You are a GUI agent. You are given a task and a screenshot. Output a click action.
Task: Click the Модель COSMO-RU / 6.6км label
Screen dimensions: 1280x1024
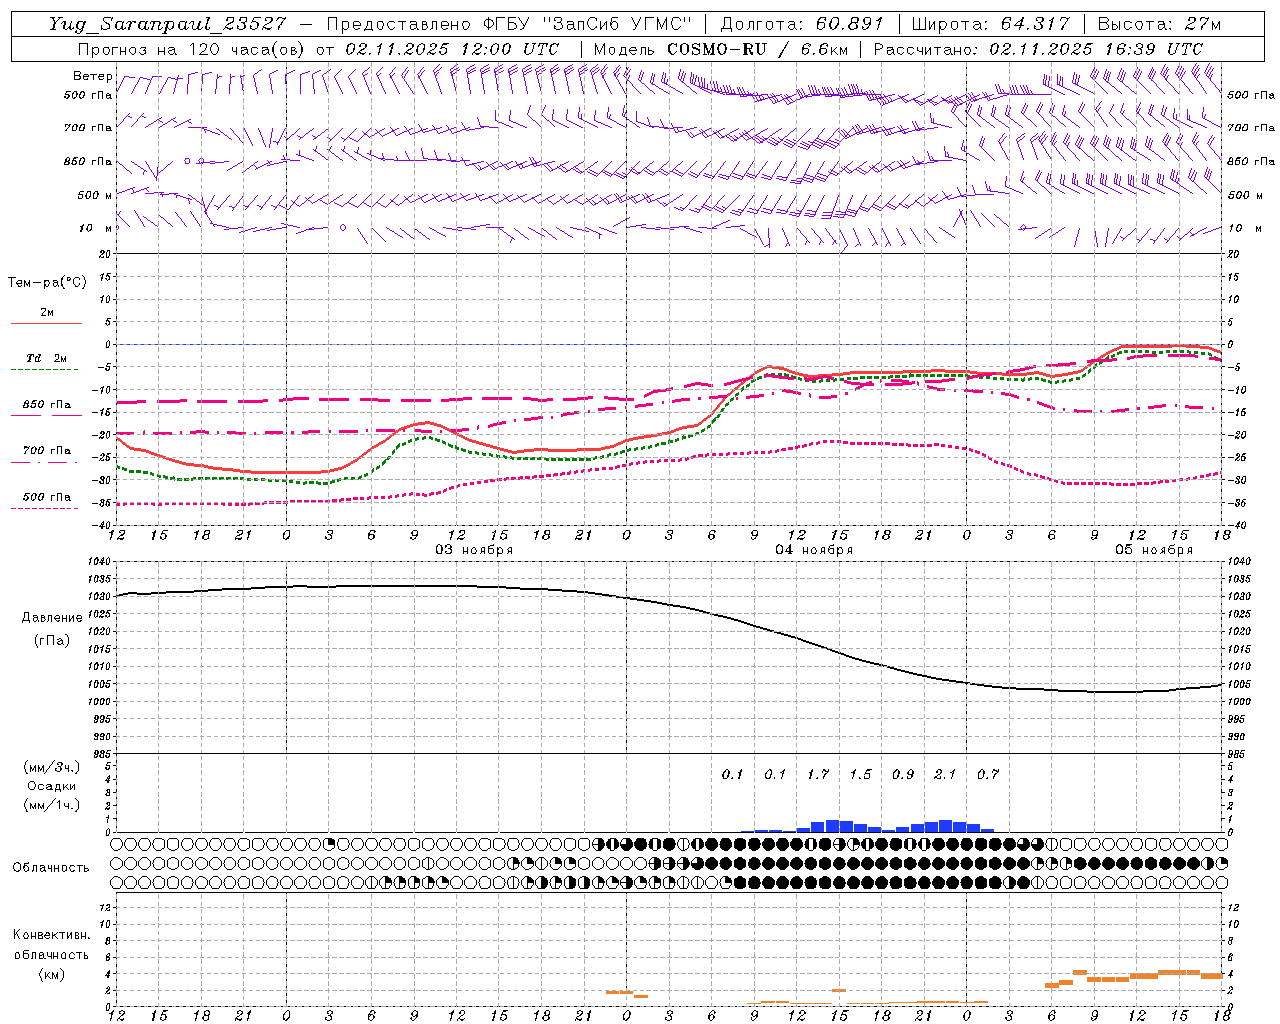pos(721,49)
